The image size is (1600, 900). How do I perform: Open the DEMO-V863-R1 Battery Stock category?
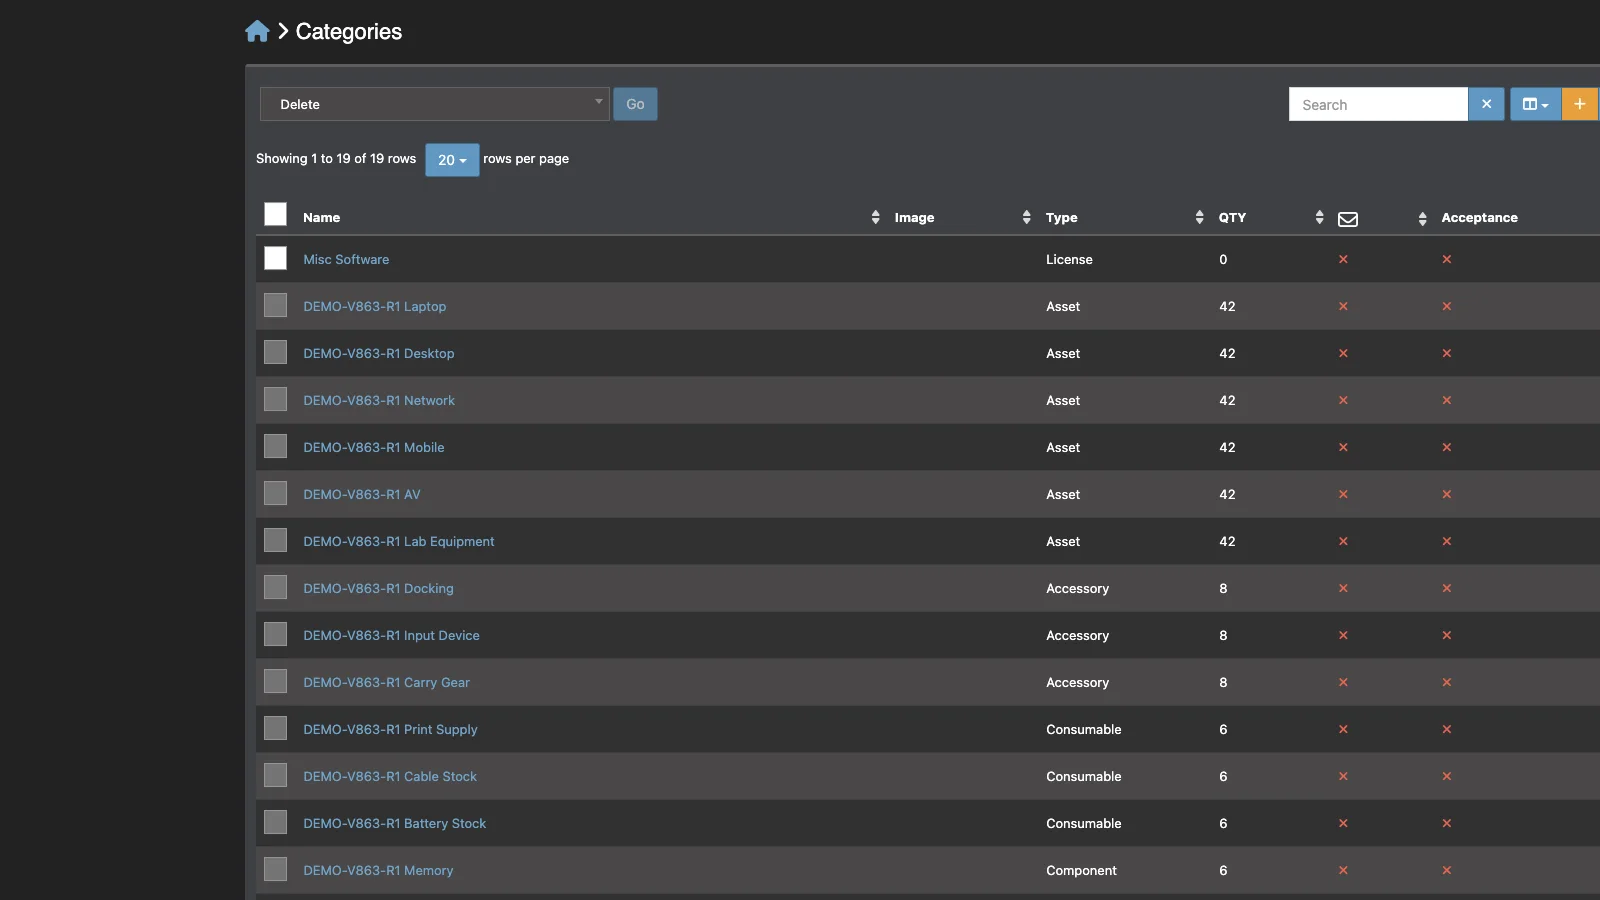pyautogui.click(x=394, y=823)
